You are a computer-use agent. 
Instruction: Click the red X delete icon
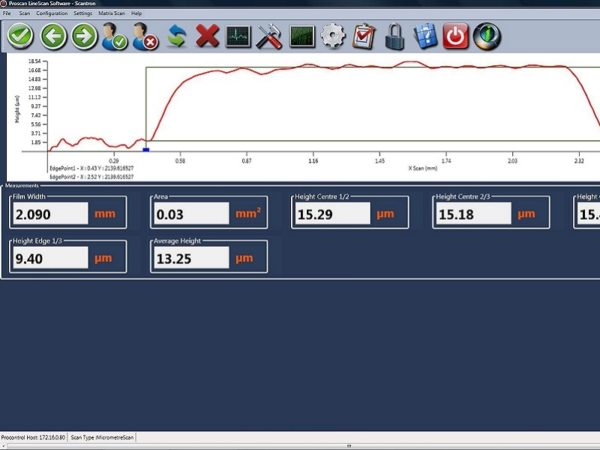(208, 37)
